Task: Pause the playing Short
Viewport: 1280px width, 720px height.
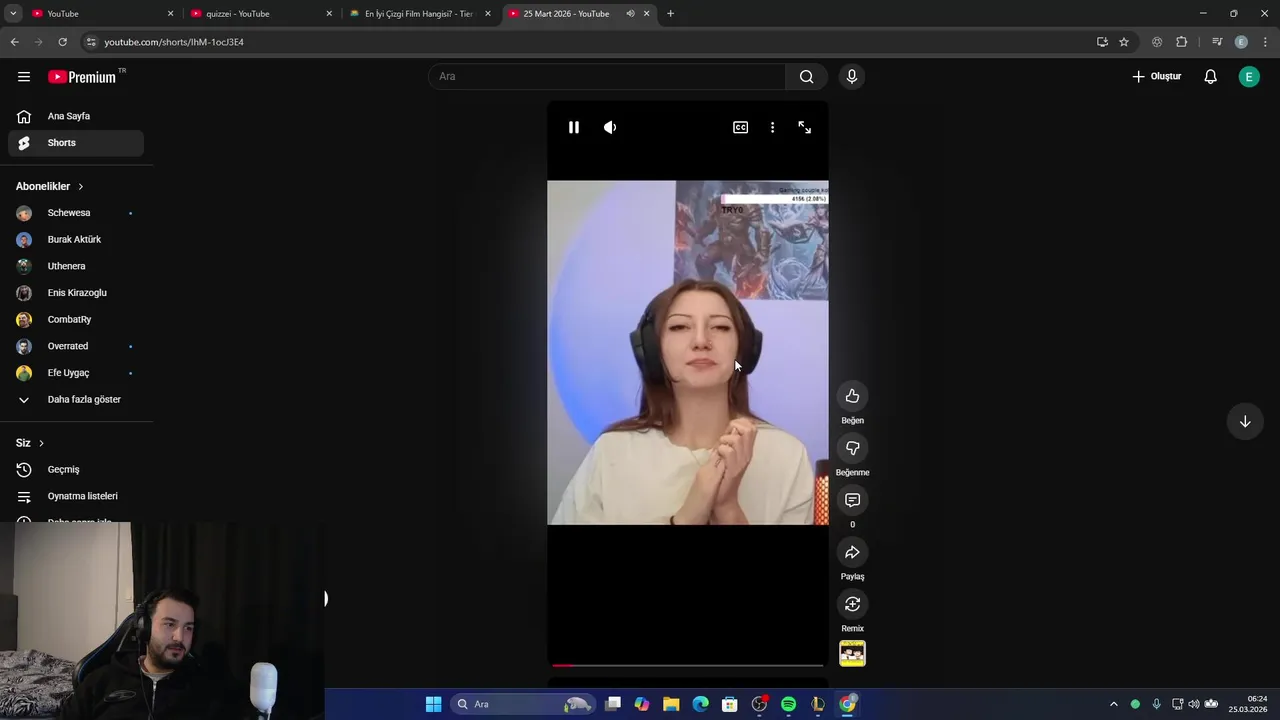Action: (574, 128)
